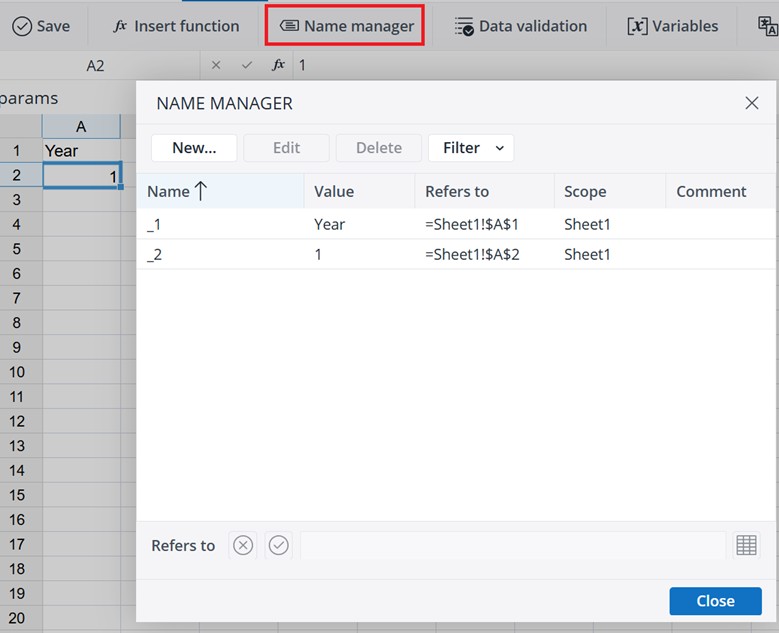Image resolution: width=779 pixels, height=633 pixels.
Task: Open Data validation in the toolbar
Action: [x=520, y=26]
